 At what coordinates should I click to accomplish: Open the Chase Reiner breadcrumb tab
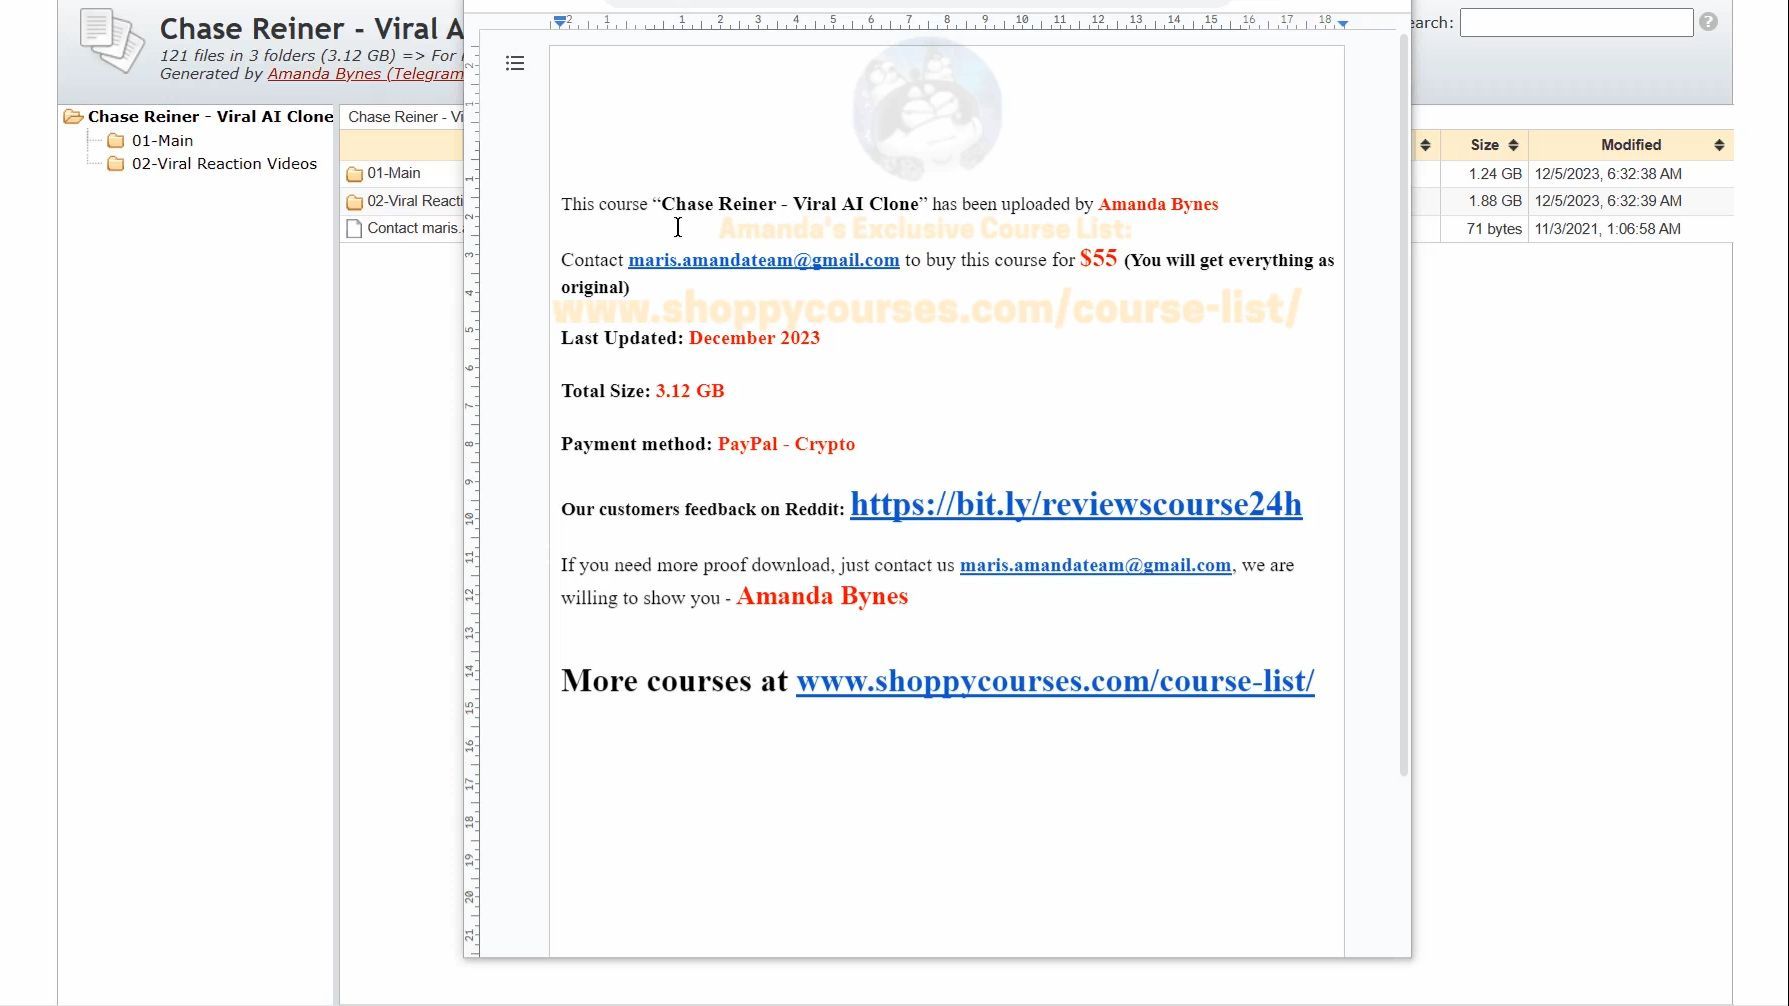click(405, 117)
